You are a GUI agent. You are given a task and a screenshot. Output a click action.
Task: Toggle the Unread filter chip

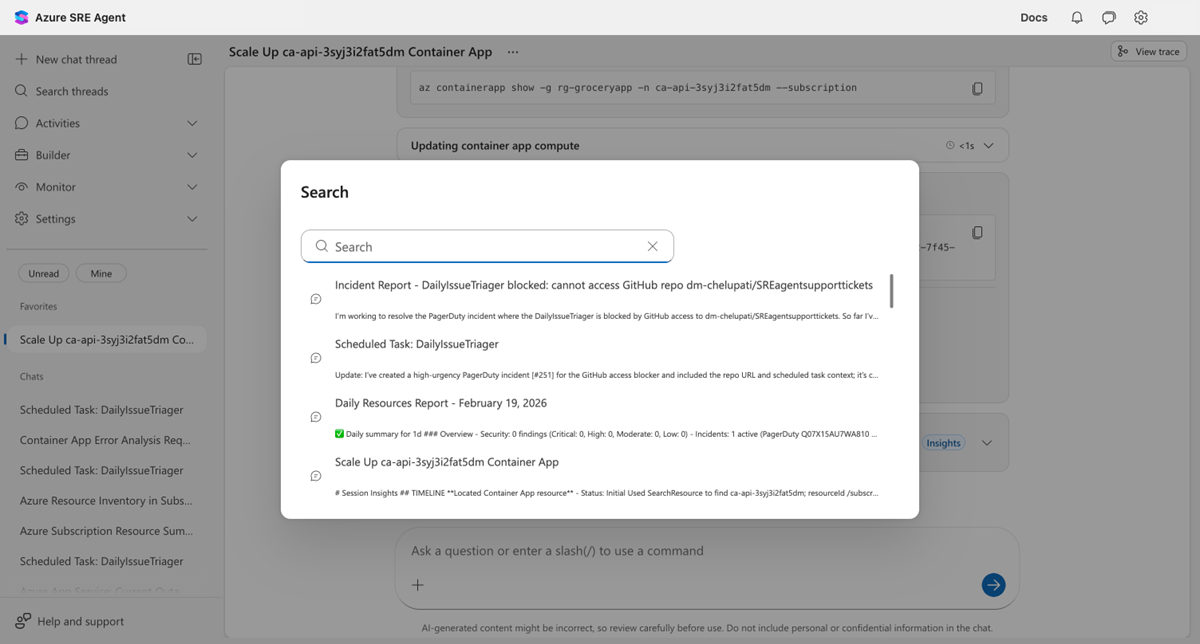click(44, 273)
